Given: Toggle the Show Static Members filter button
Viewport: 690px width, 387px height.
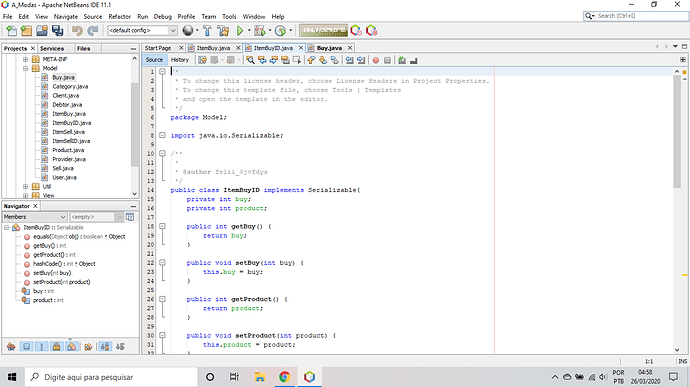Looking at the screenshot, I should tap(41, 346).
